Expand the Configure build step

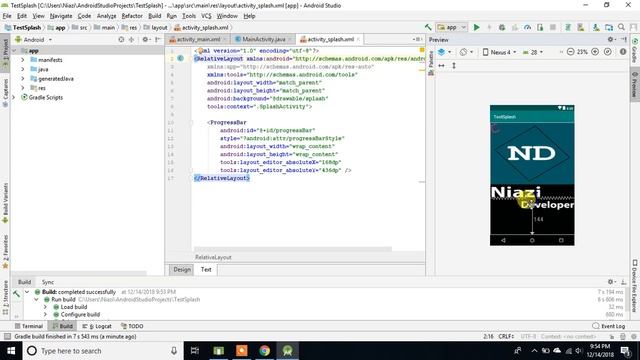pyautogui.click(x=45, y=315)
